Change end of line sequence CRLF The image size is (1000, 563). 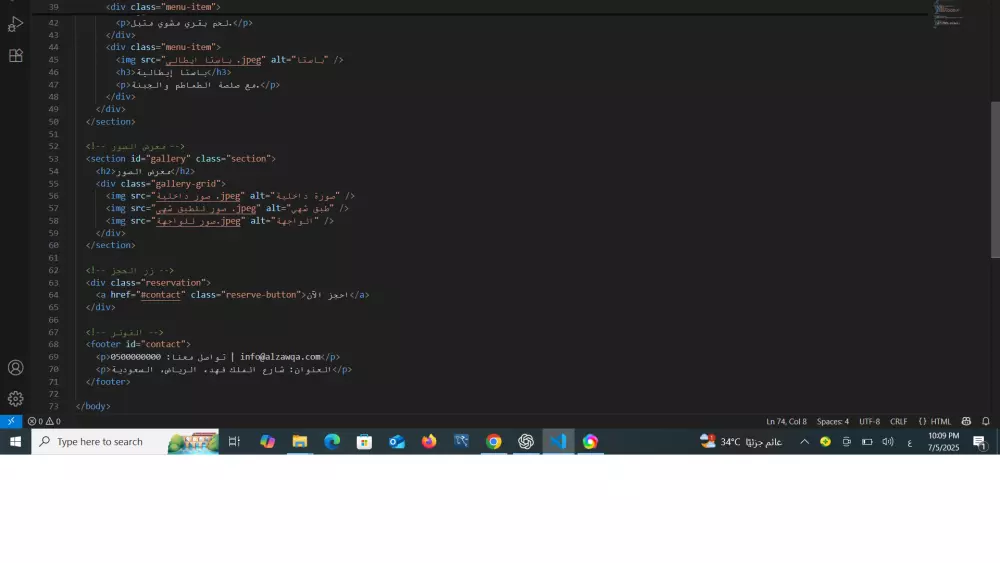coord(899,421)
